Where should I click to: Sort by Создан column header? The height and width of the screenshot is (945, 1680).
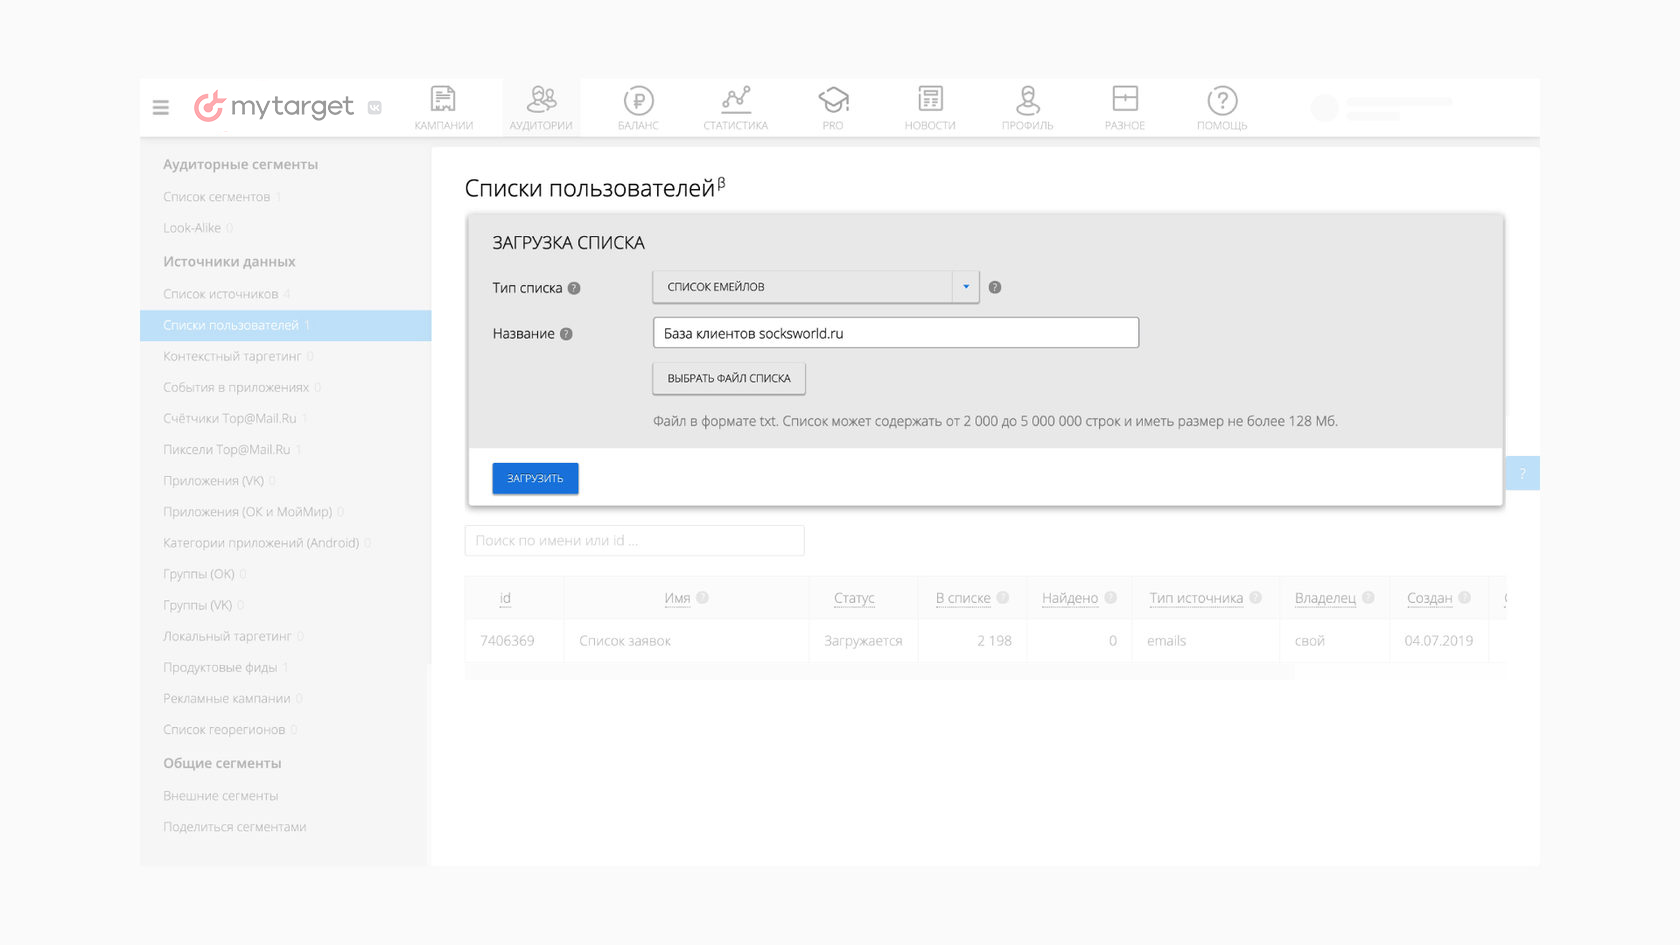pyautogui.click(x=1430, y=598)
